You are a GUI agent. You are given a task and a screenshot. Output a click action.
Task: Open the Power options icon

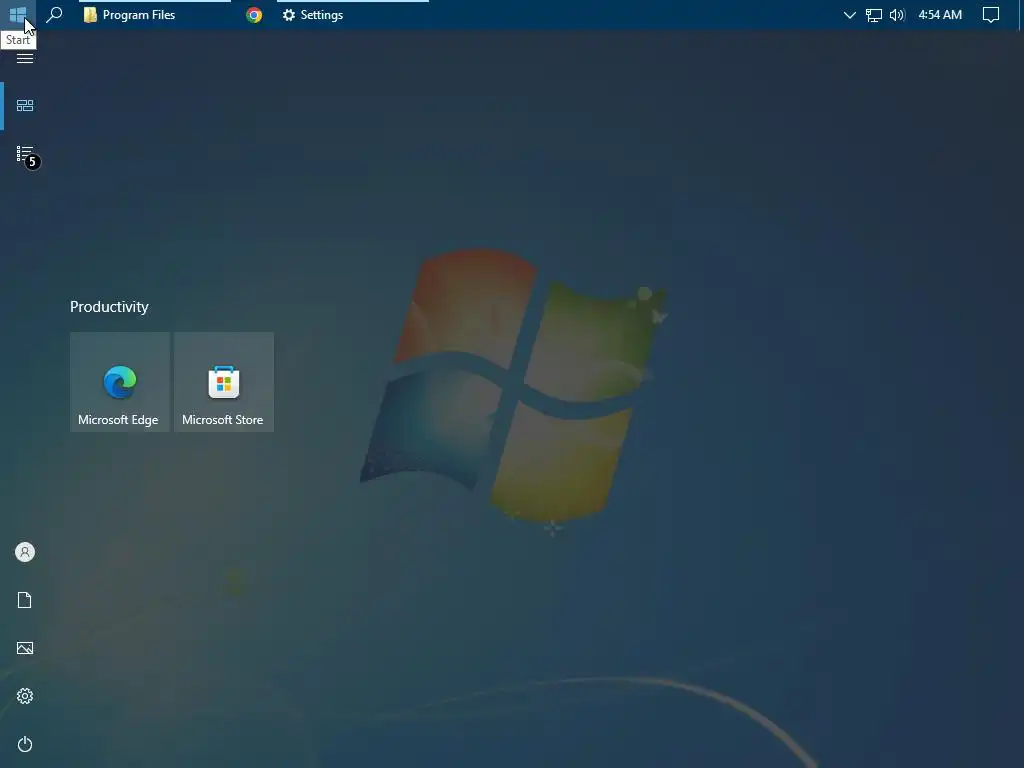click(25, 744)
